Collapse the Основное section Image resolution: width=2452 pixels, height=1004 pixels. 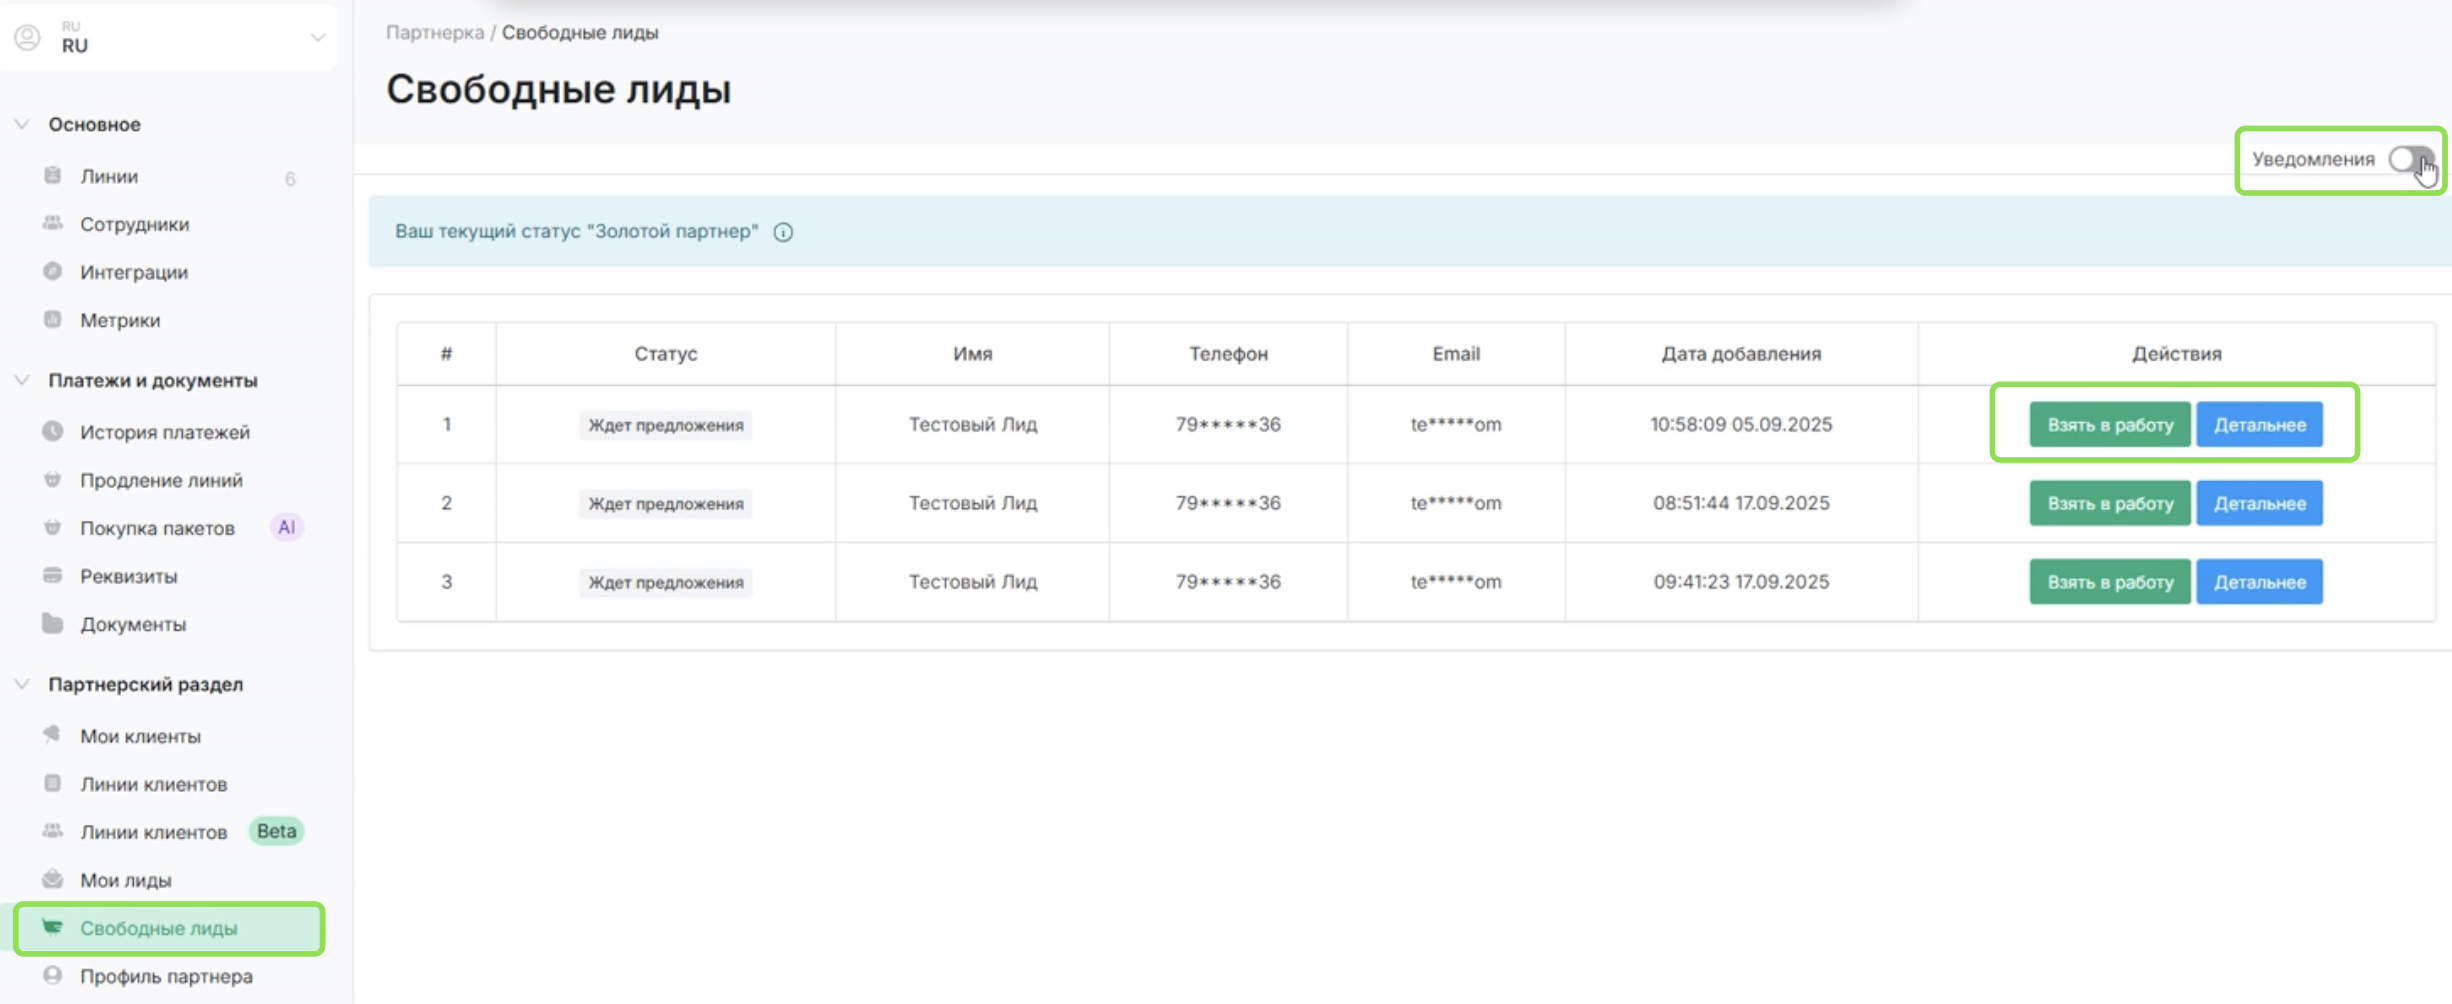point(22,124)
